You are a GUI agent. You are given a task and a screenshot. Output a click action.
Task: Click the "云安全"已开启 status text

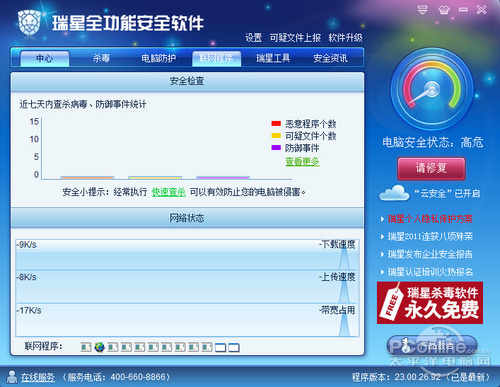point(447,193)
